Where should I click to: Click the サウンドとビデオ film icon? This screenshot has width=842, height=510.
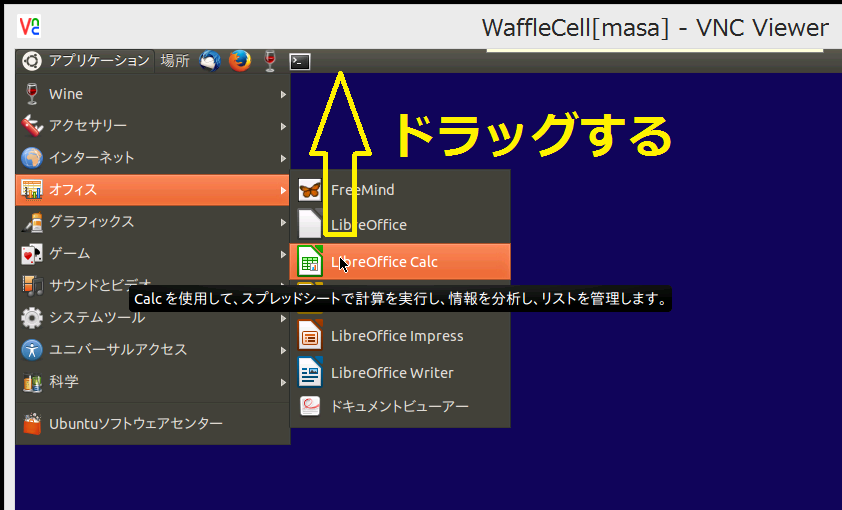pyautogui.click(x=32, y=286)
